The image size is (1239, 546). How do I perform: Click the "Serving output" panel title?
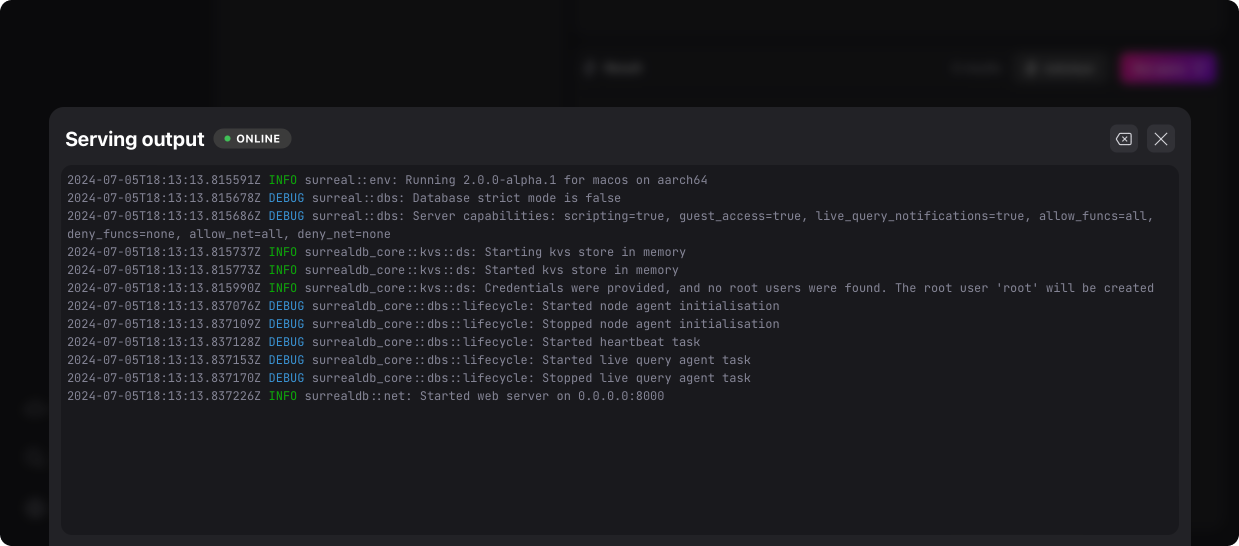(x=134, y=139)
